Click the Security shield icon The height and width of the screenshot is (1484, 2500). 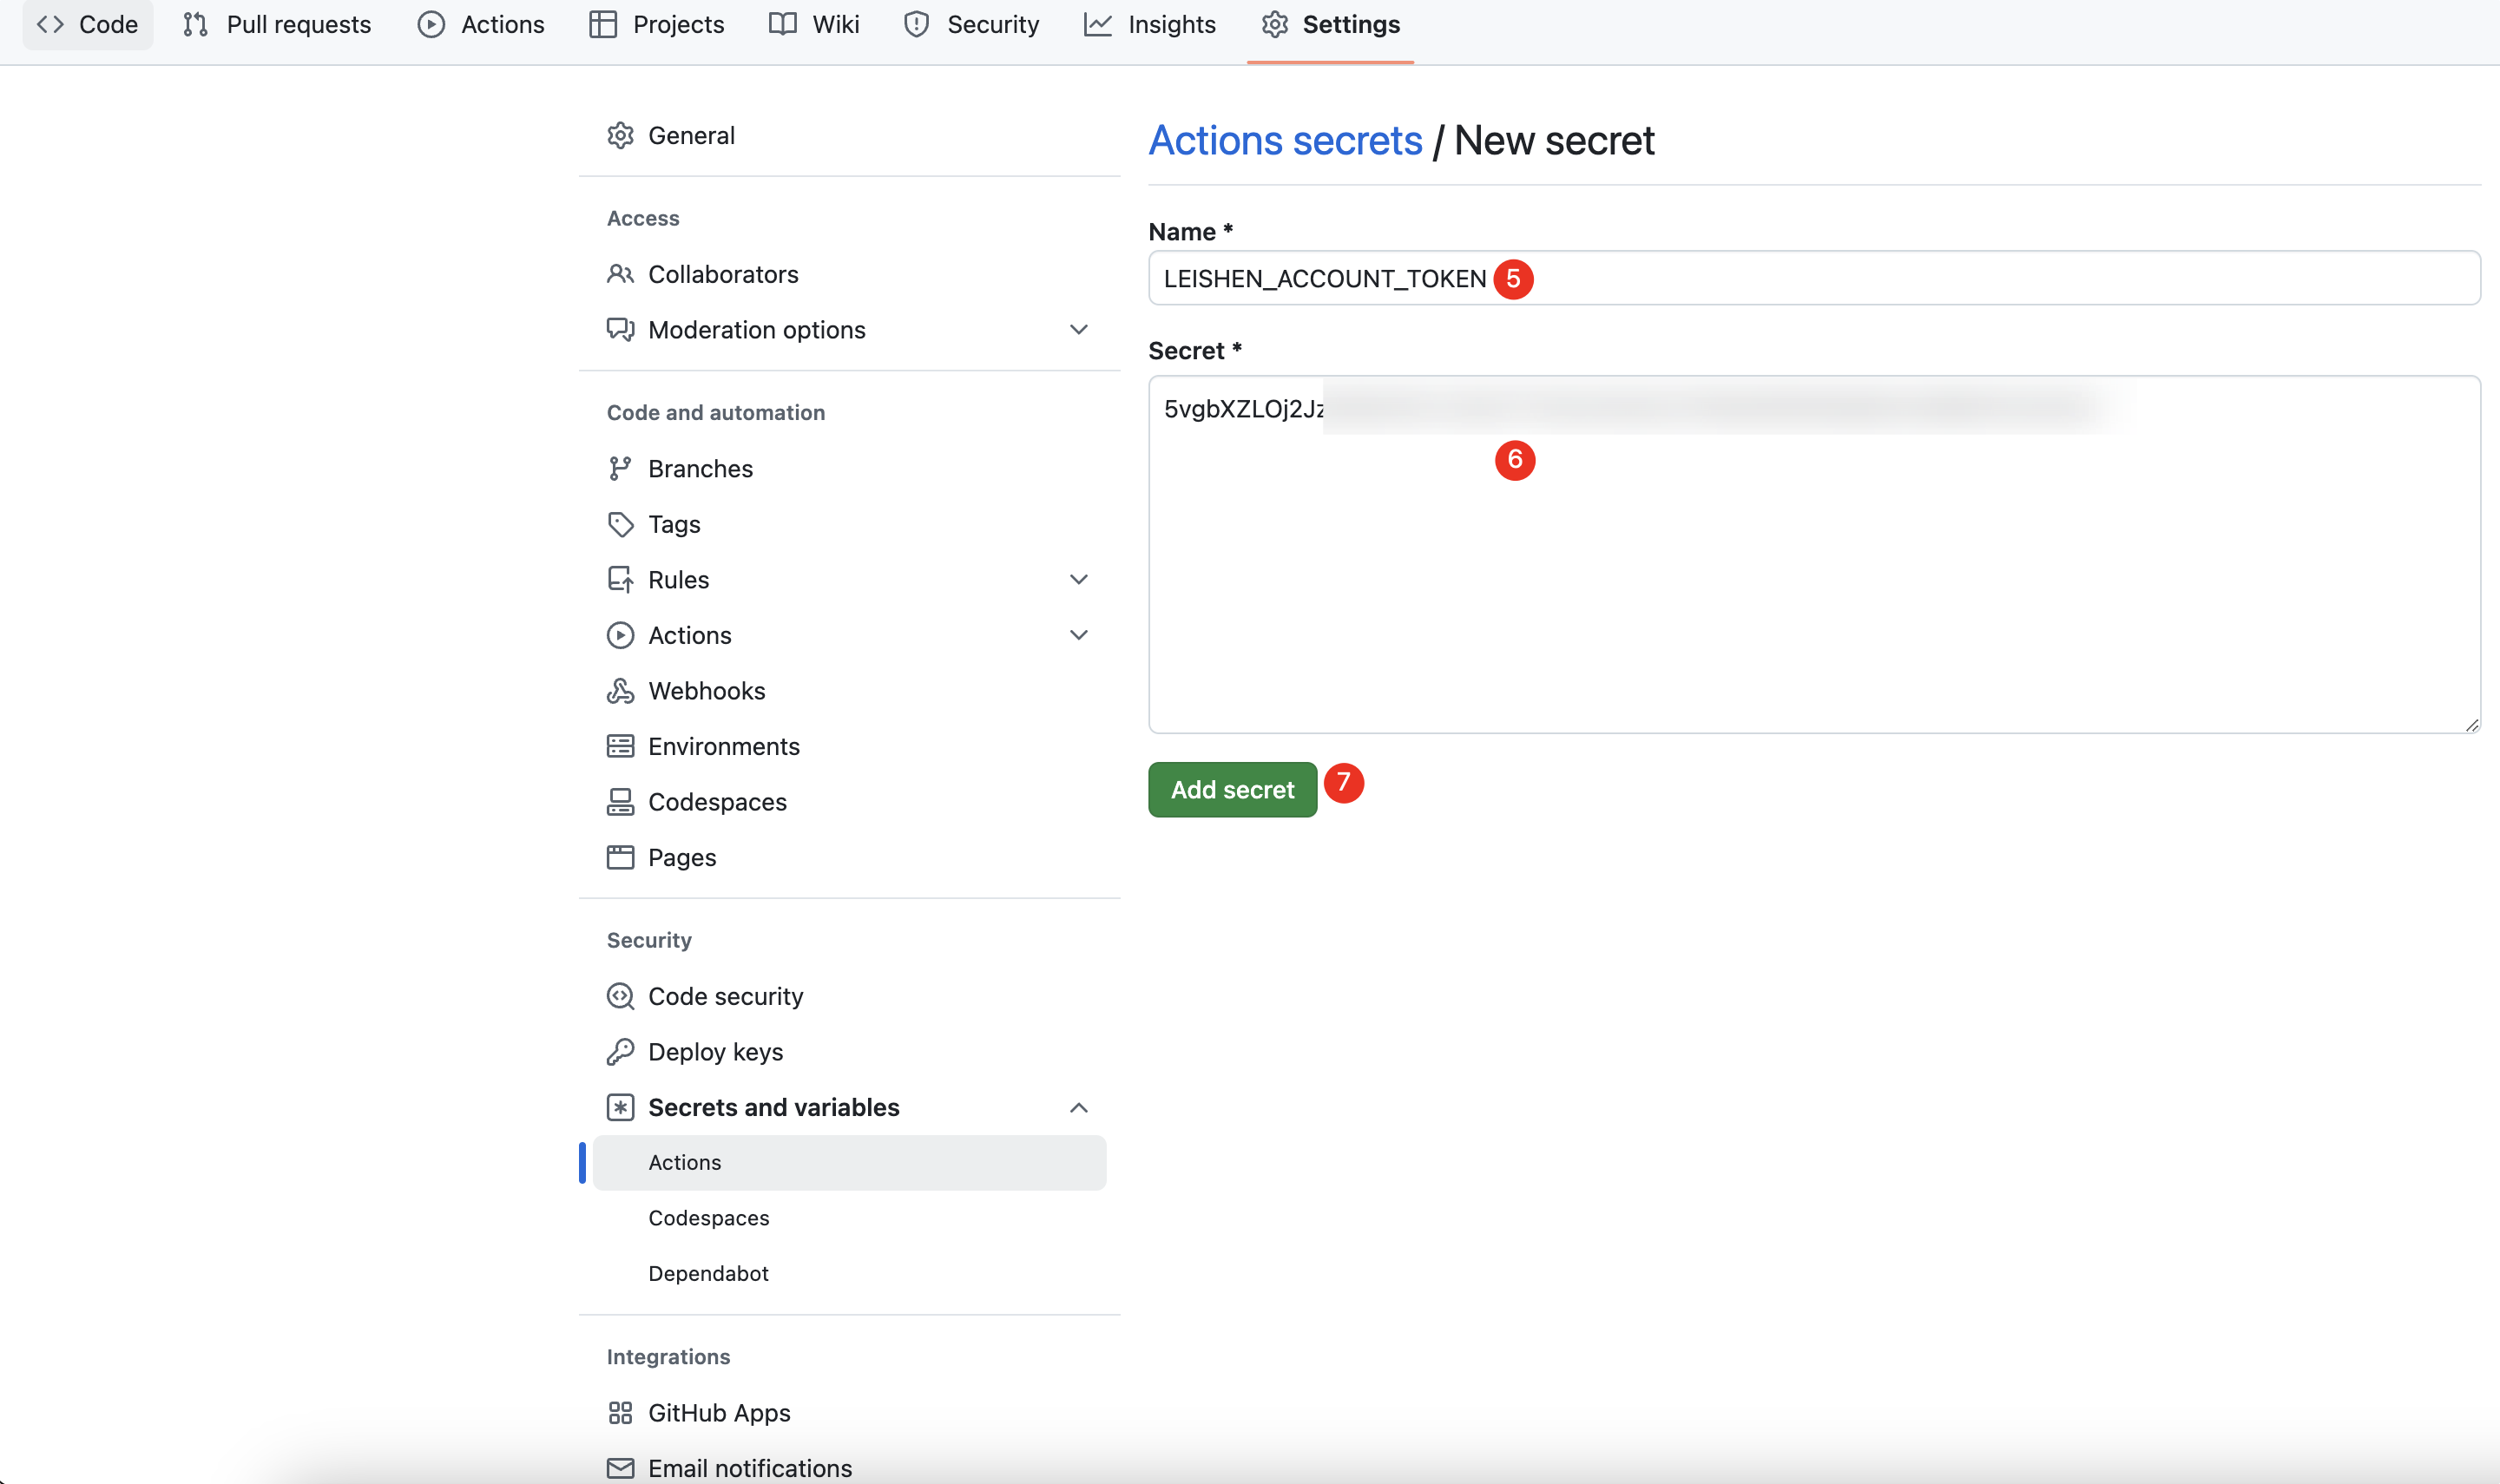917,24
